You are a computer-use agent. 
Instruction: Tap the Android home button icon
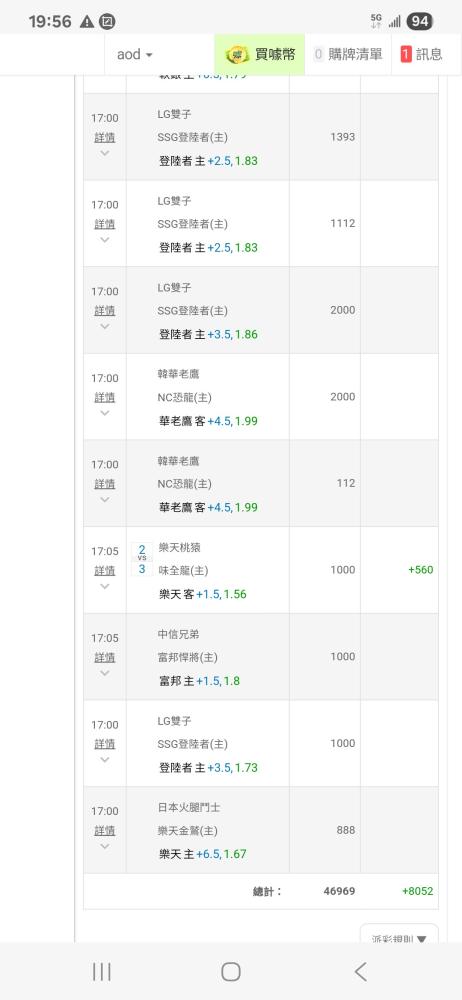tap(230, 971)
